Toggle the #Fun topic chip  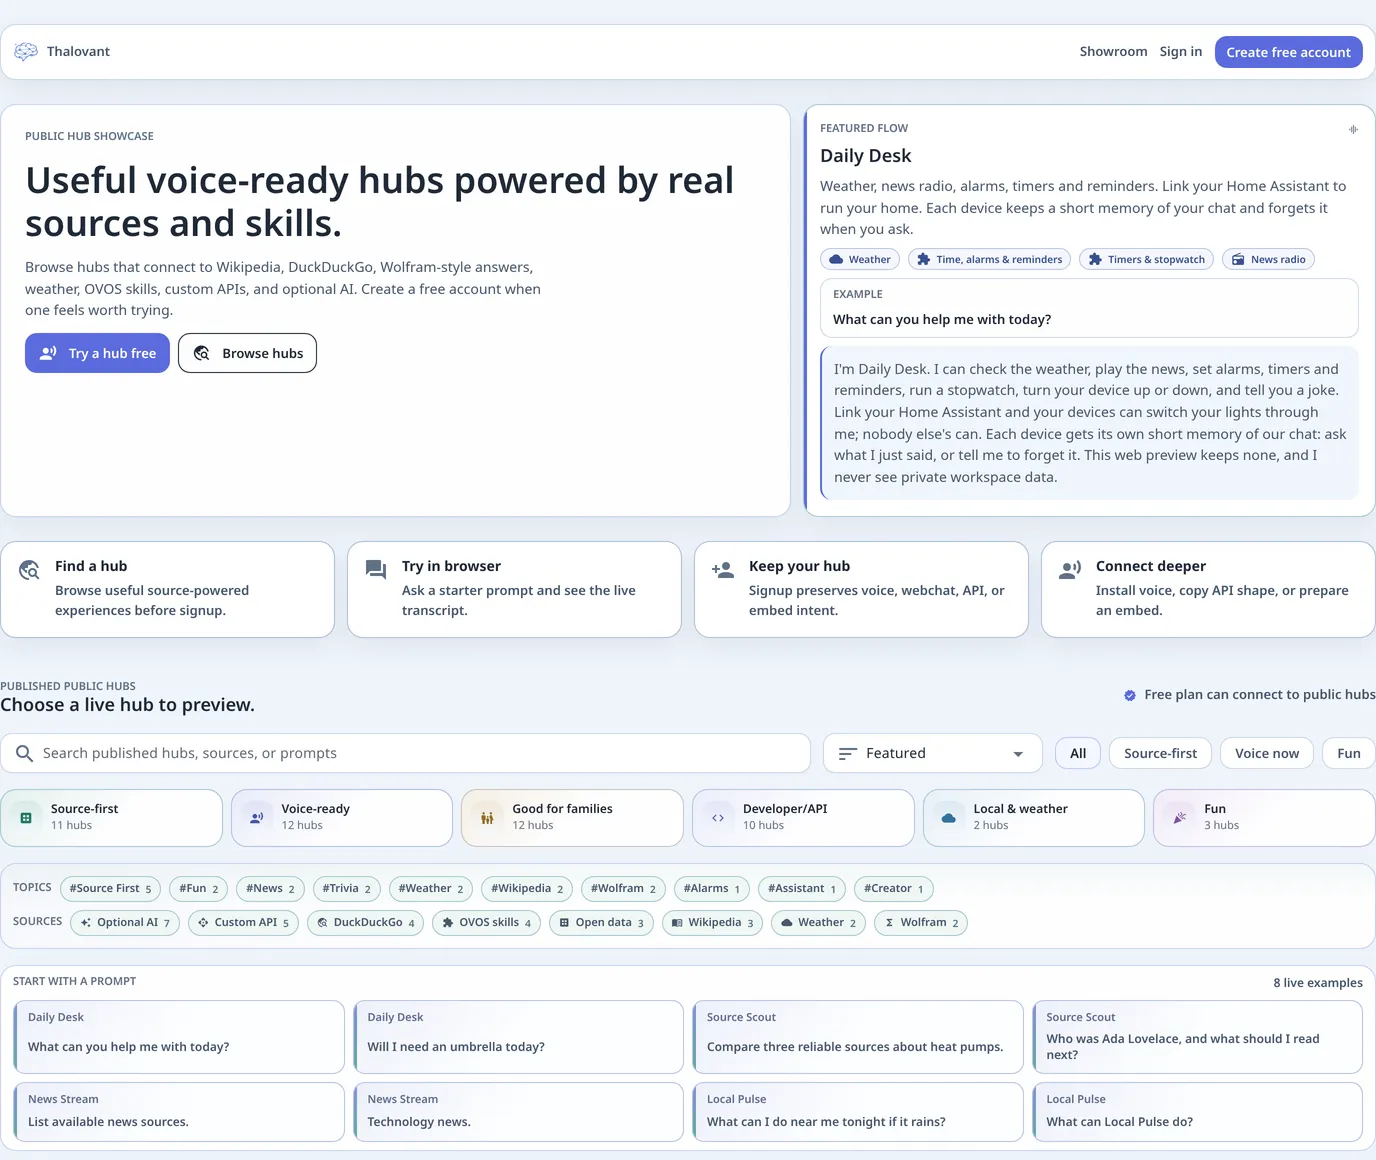point(198,889)
